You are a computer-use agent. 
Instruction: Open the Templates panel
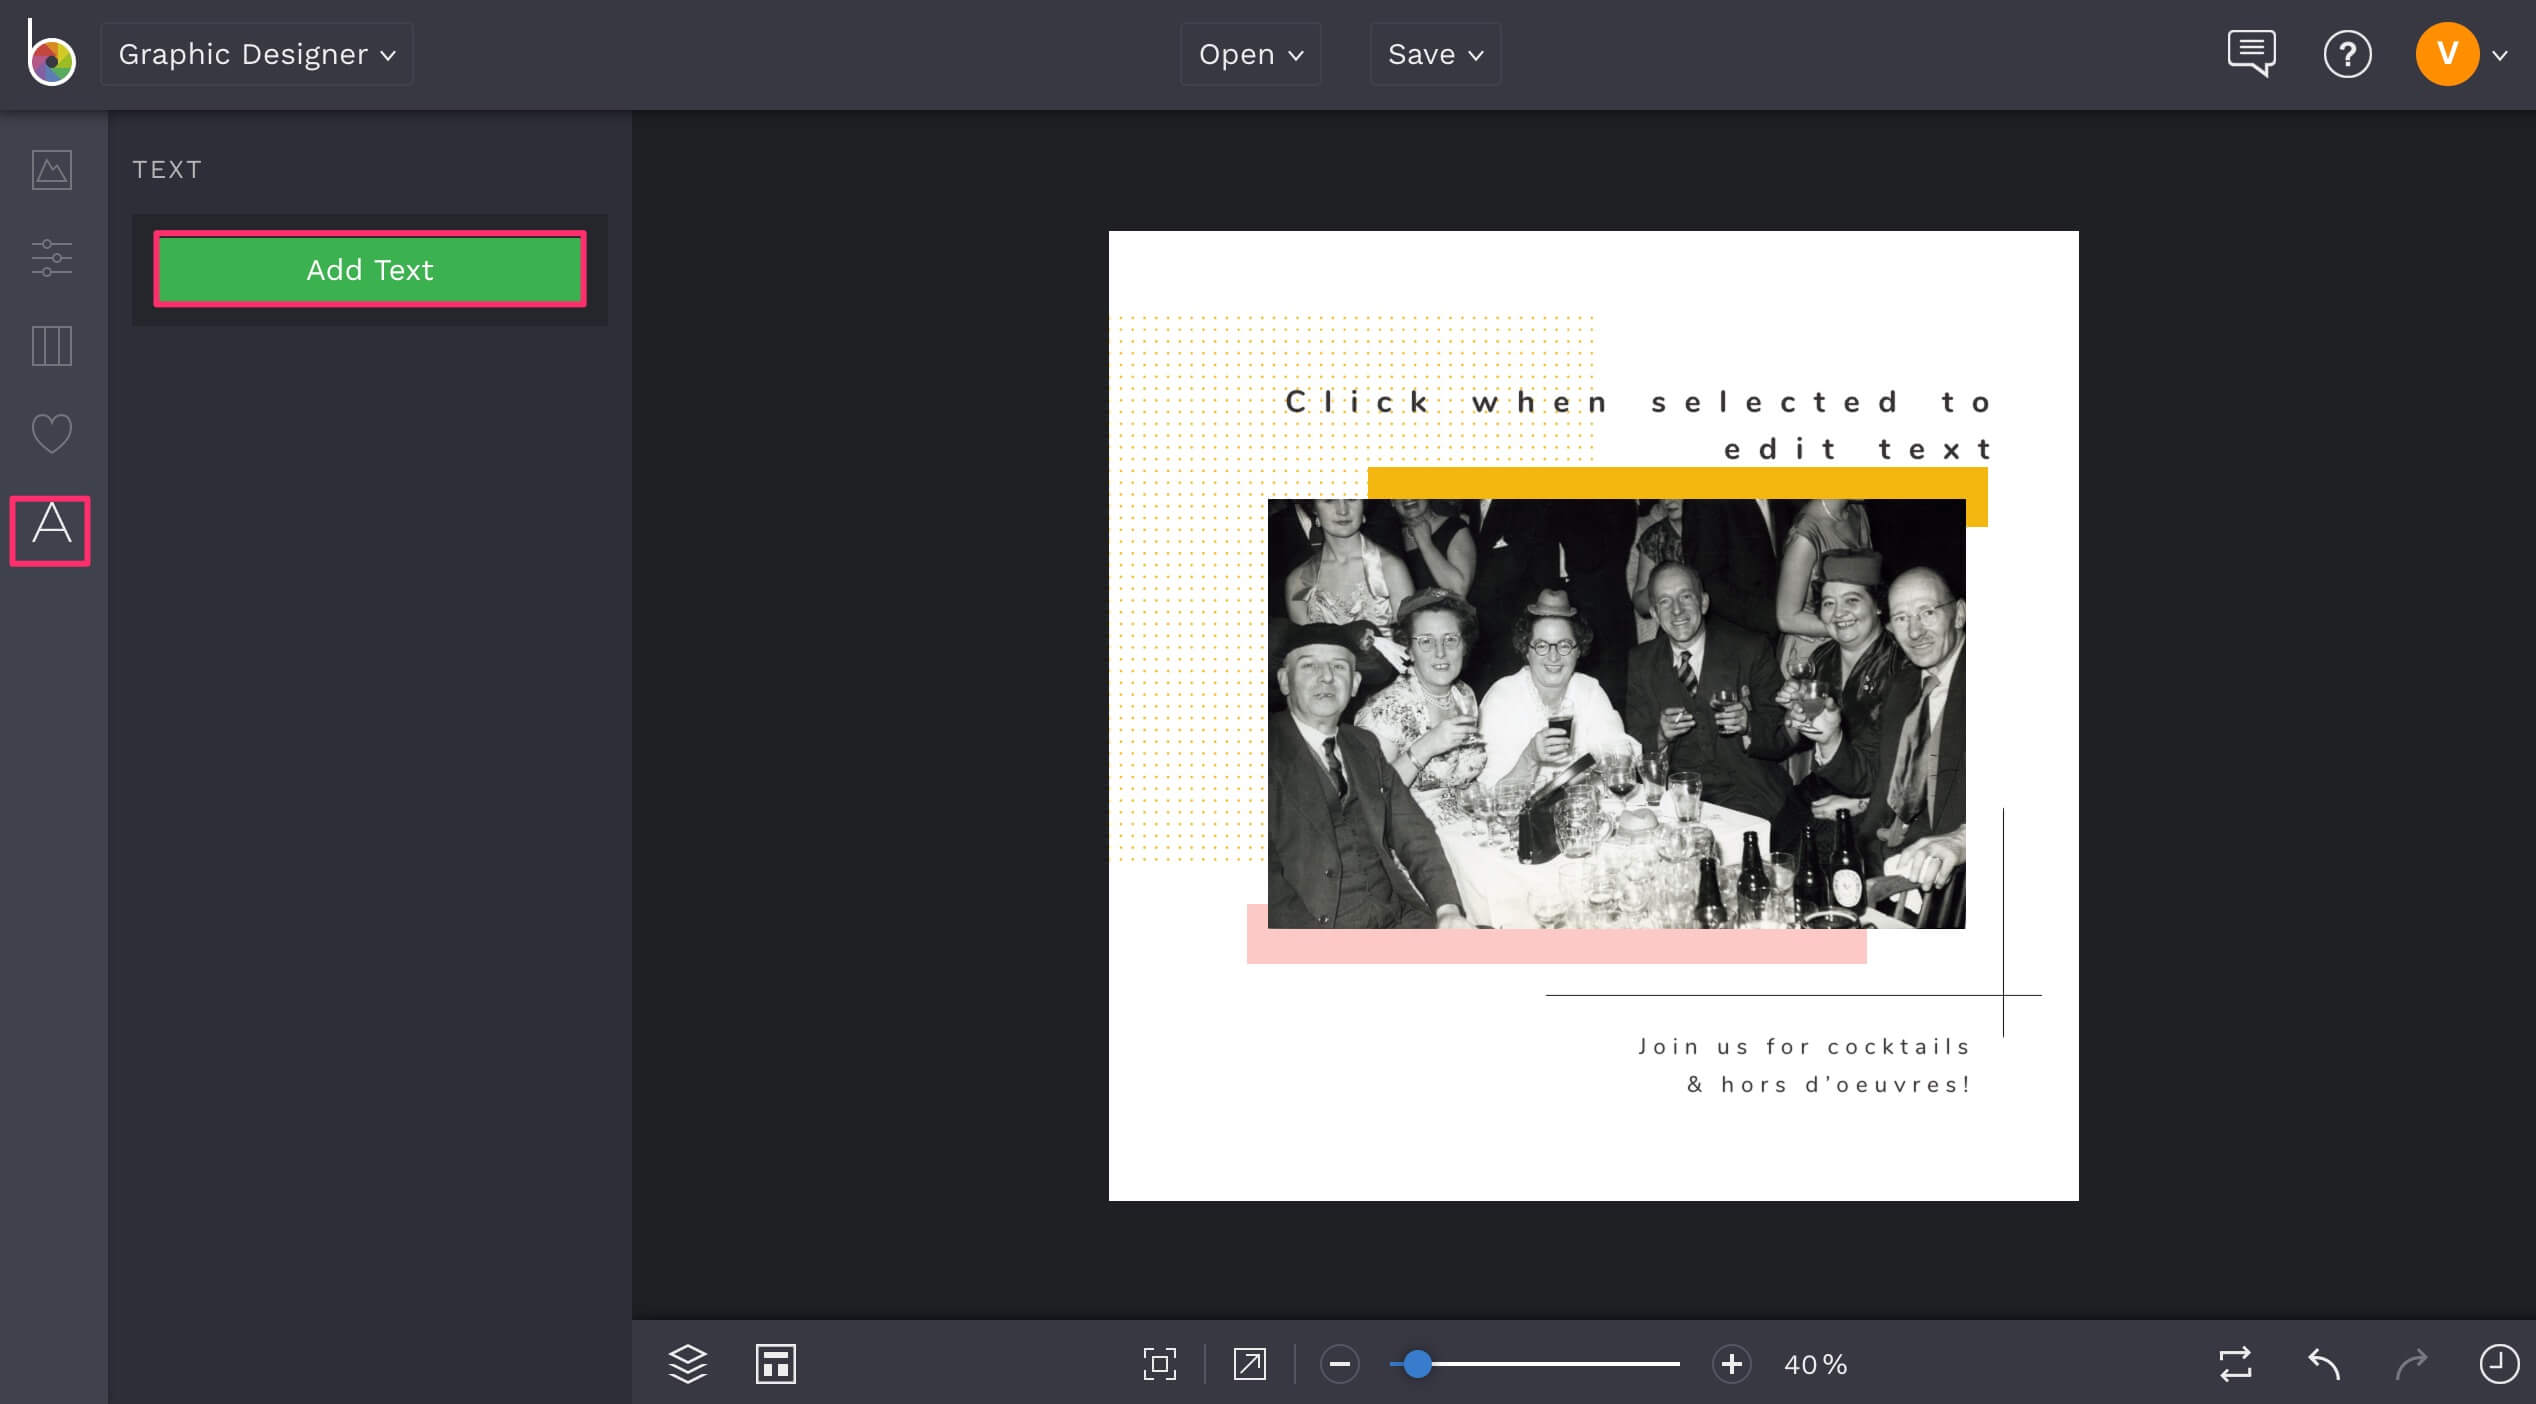(49, 345)
